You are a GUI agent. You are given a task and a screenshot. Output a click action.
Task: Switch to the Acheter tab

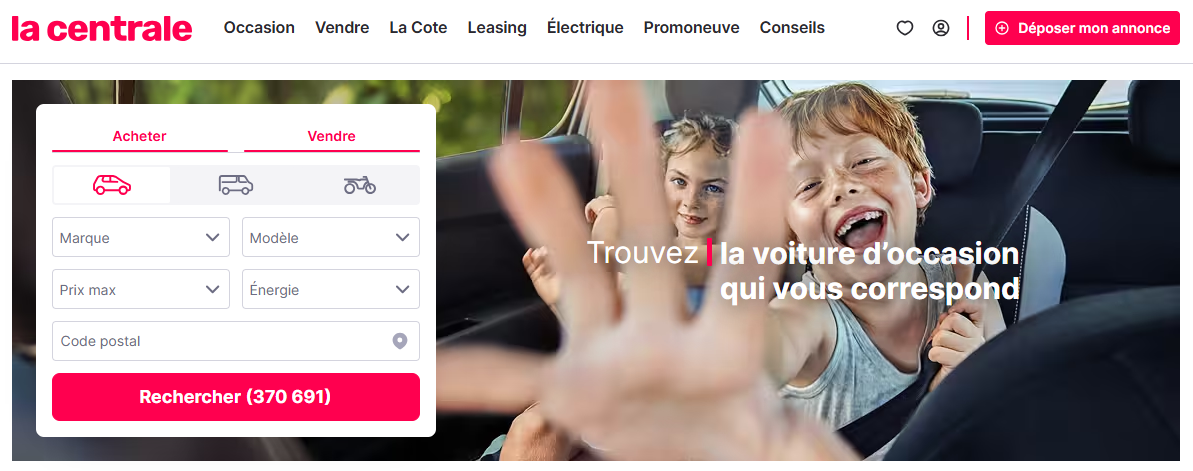[139, 137]
